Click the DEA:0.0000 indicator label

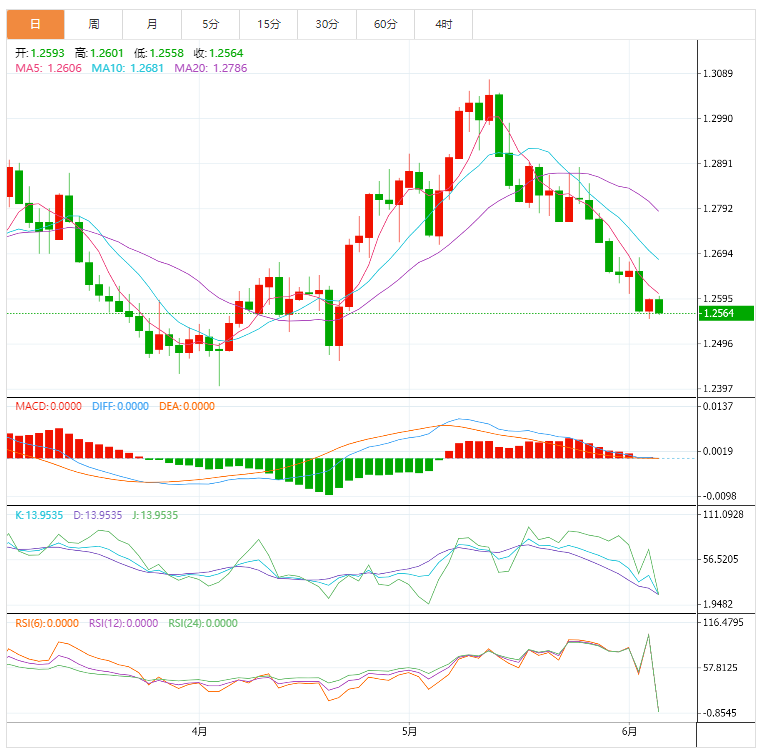click(x=187, y=406)
